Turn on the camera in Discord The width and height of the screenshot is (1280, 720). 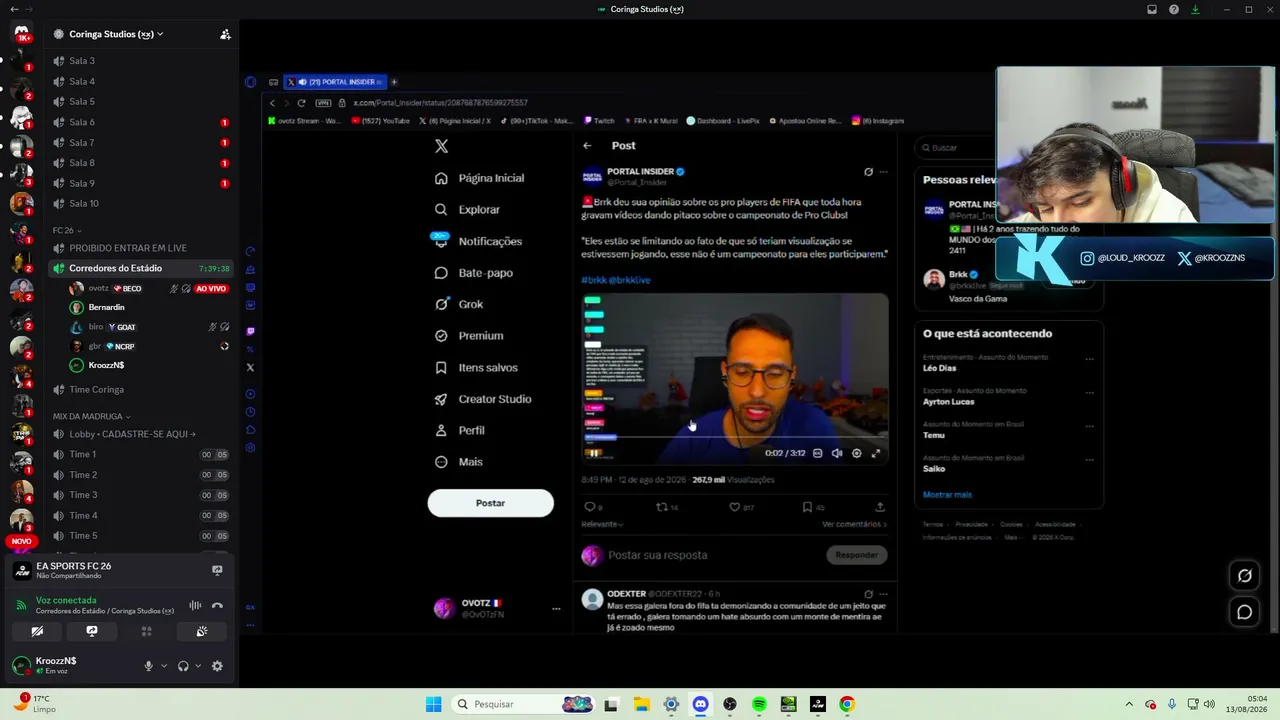pyautogui.click(x=37, y=631)
